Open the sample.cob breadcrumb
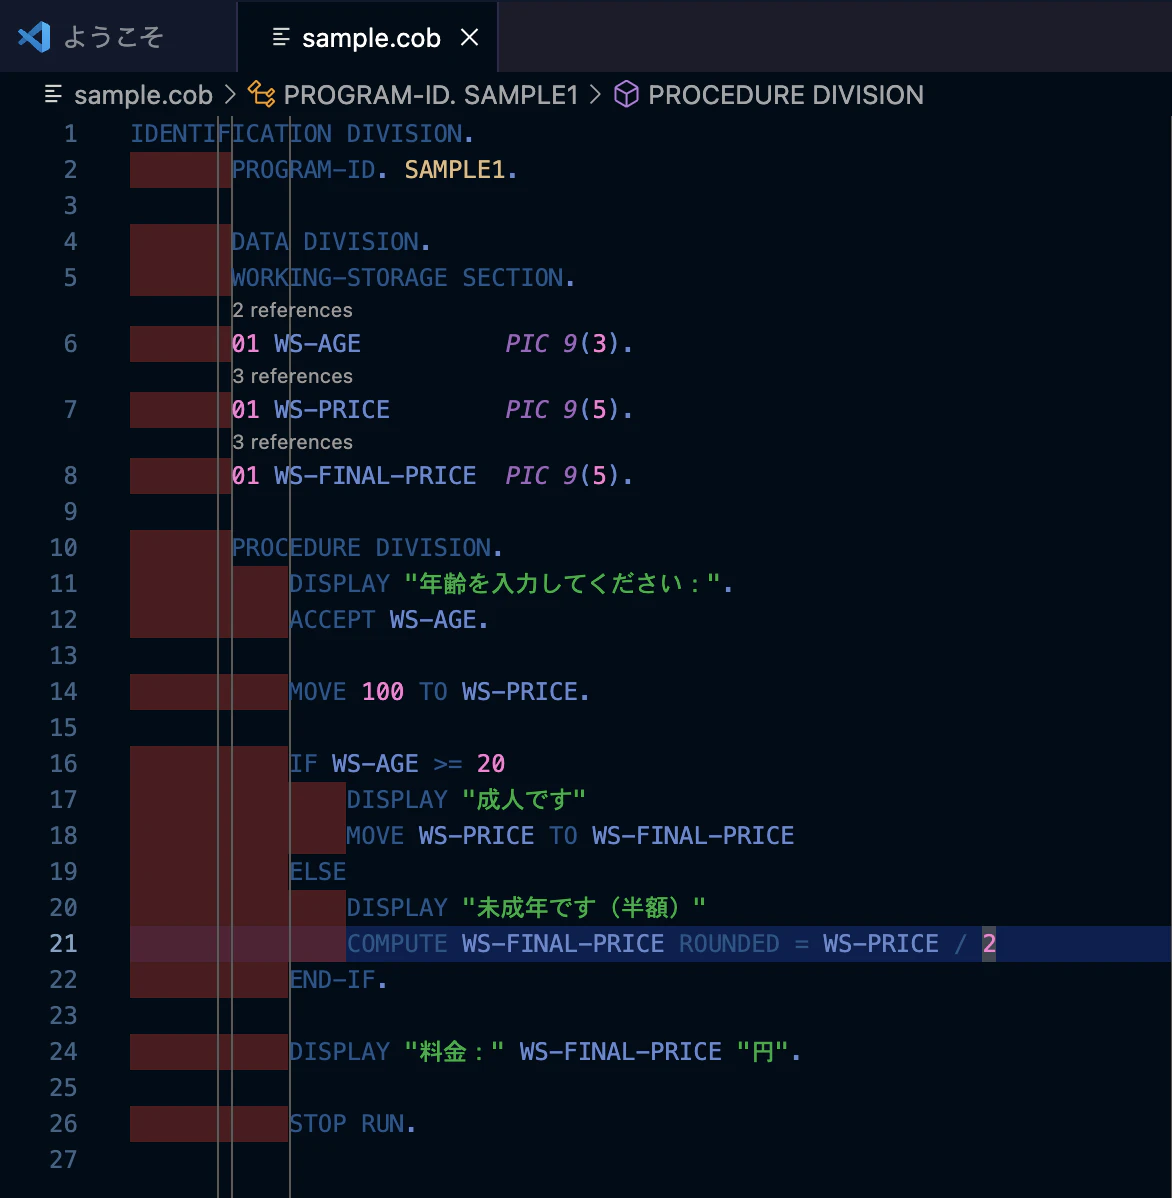Viewport: 1172px width, 1198px height. (x=143, y=95)
